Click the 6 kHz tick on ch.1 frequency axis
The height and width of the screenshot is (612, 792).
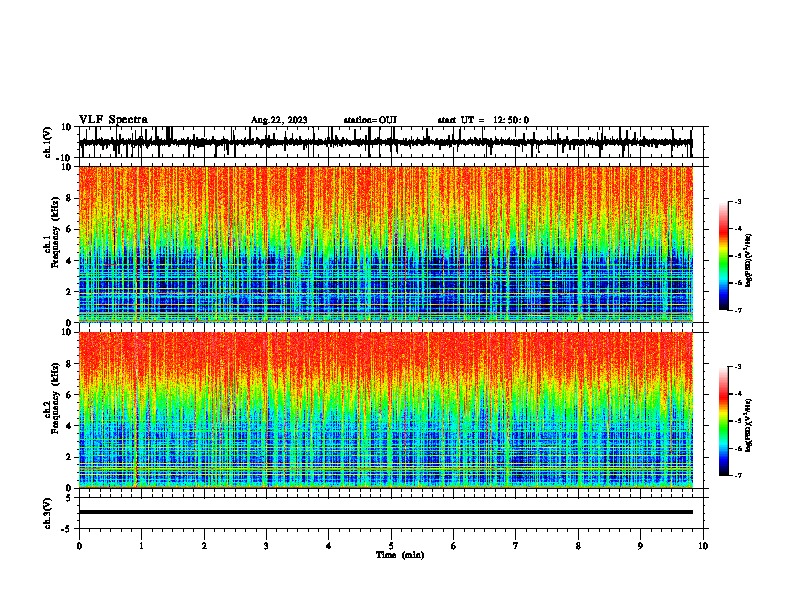(x=70, y=229)
